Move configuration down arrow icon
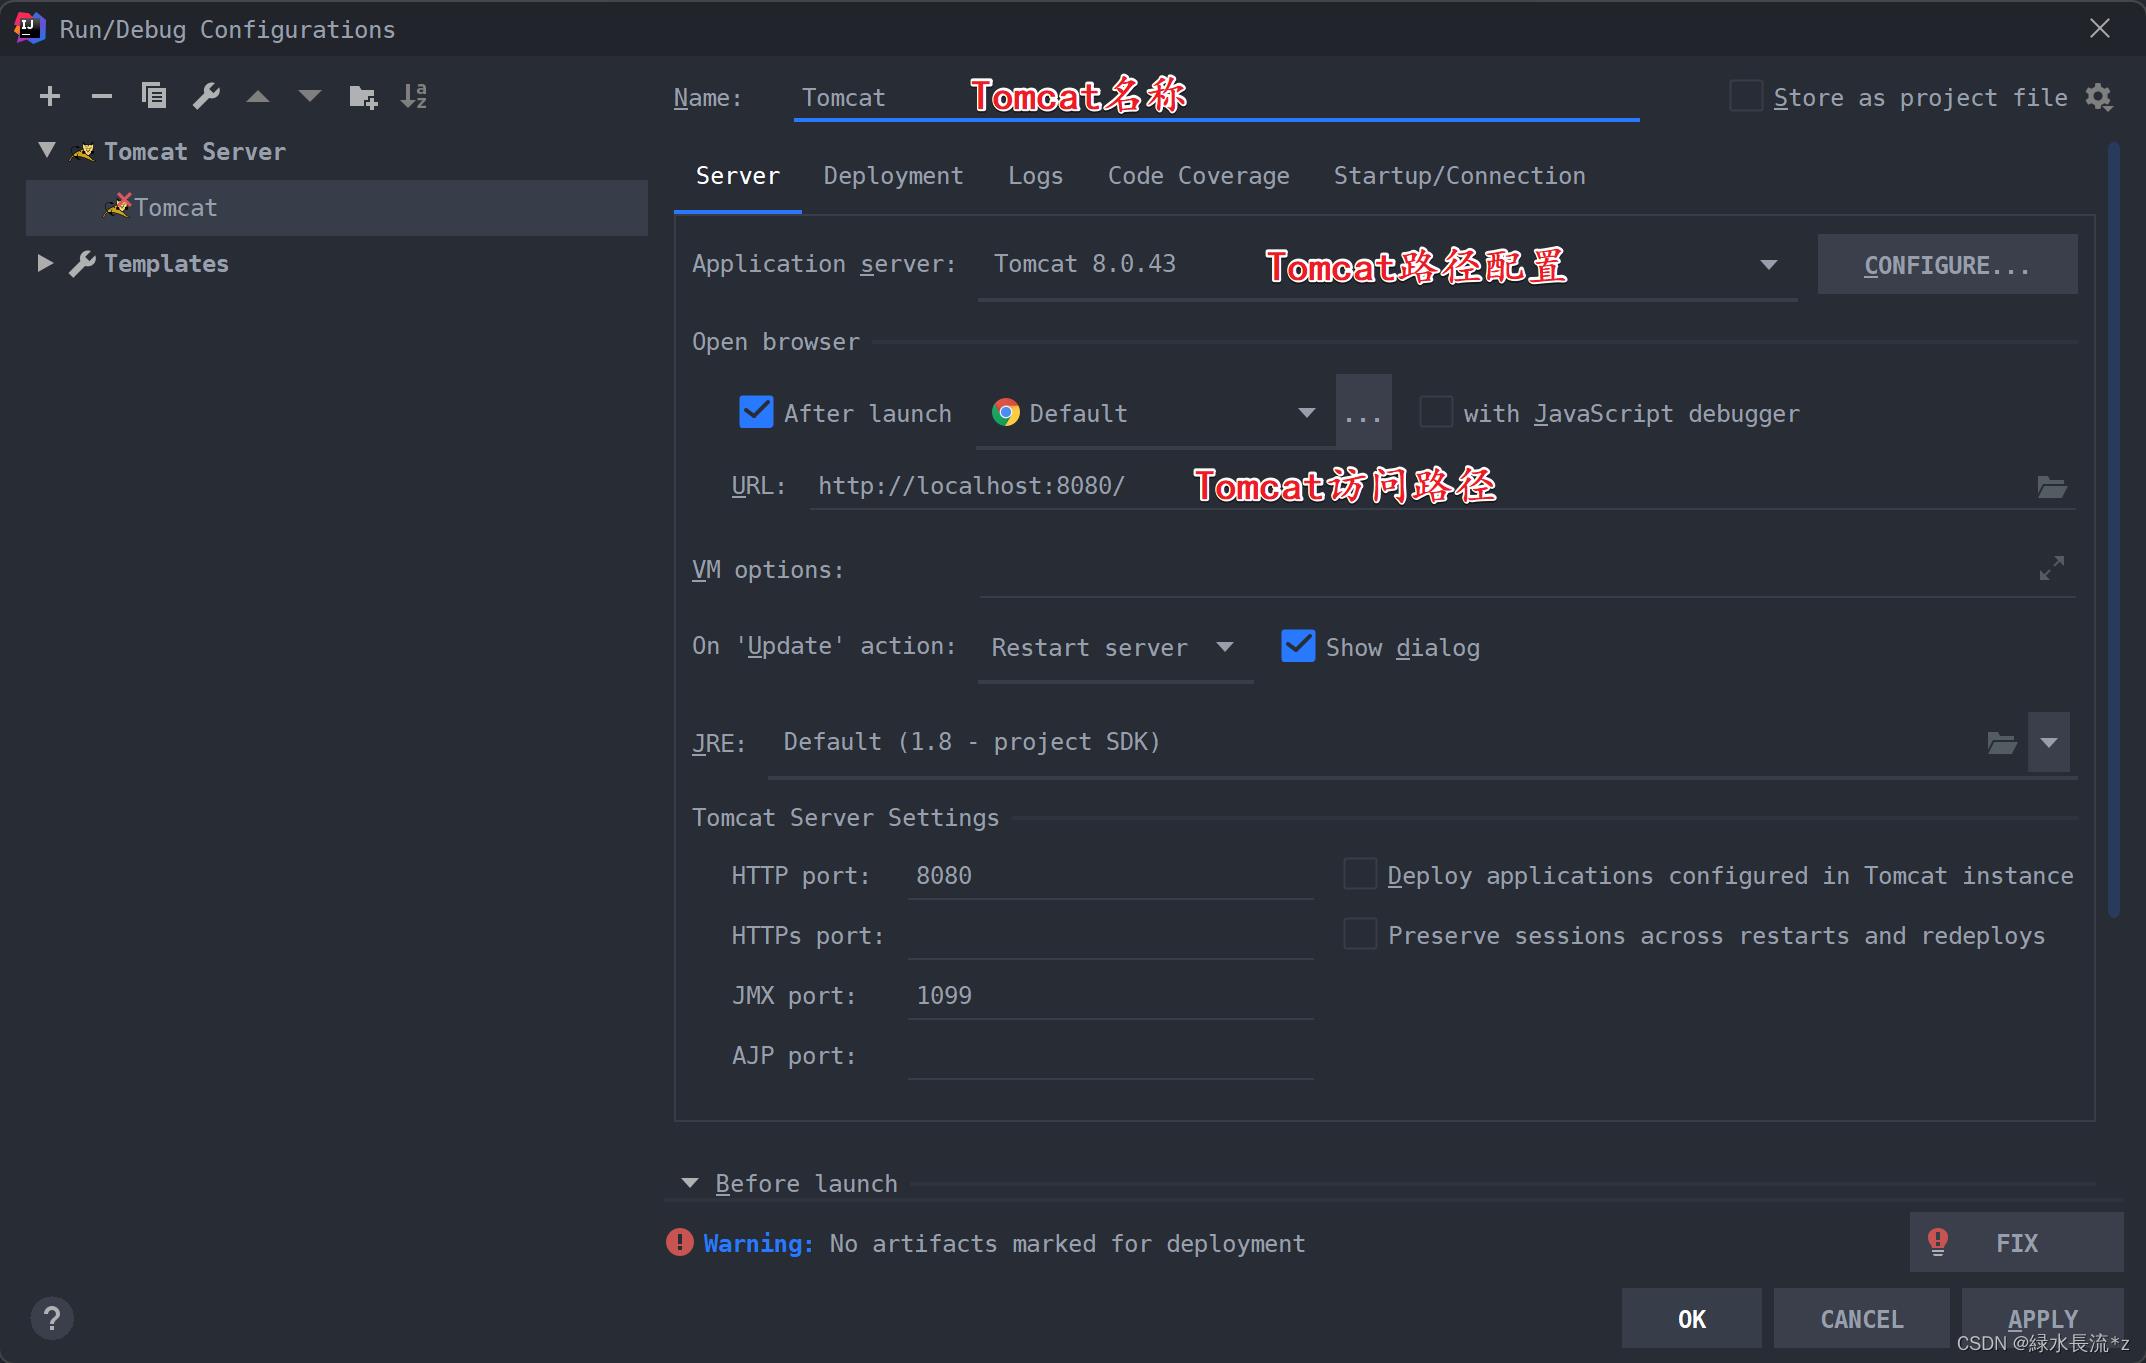 click(x=310, y=96)
